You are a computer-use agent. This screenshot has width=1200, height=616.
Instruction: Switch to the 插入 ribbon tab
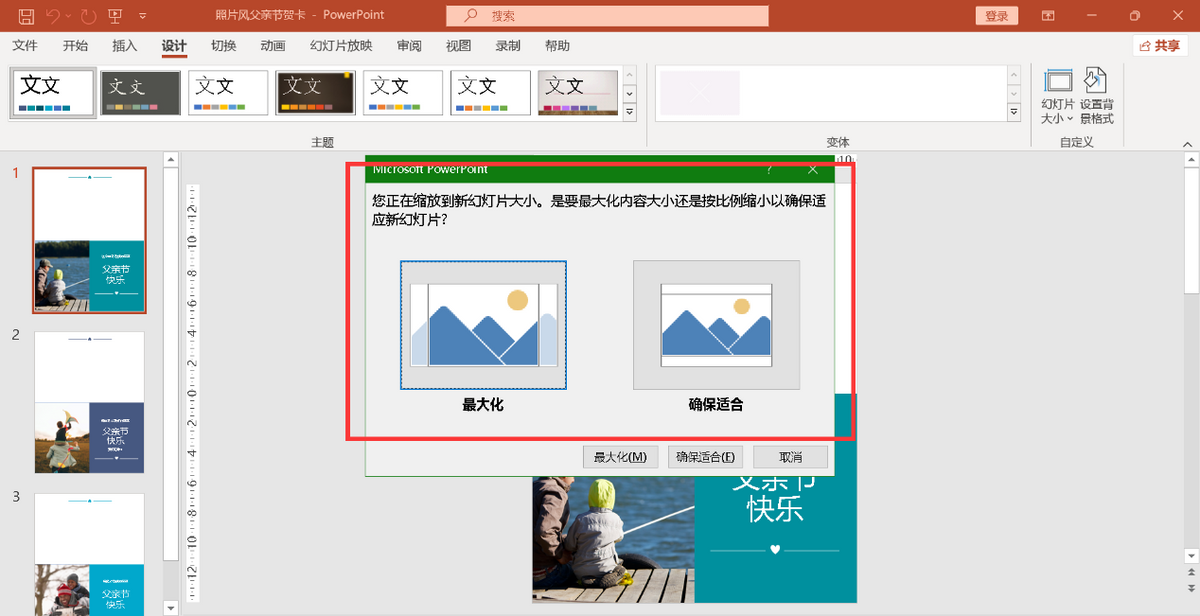(124, 45)
